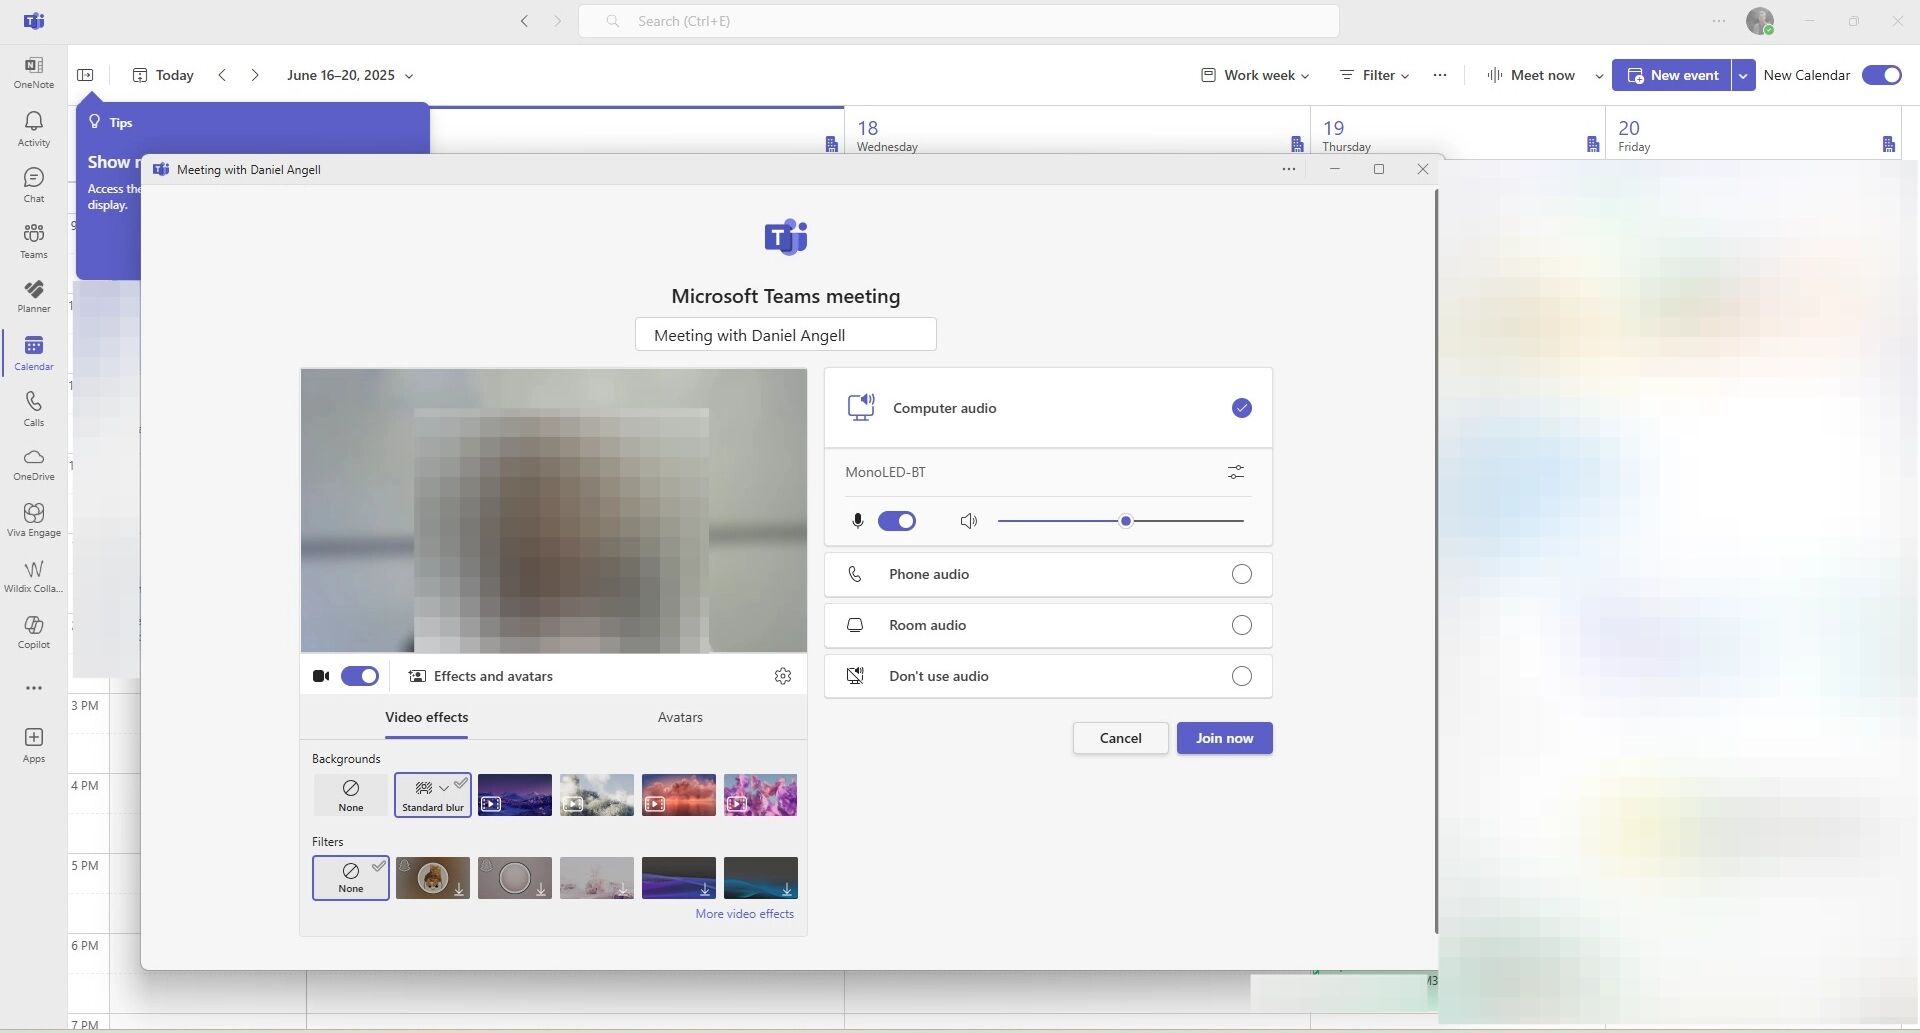Image resolution: width=1920 pixels, height=1033 pixels.
Task: Start a Meet now meeting
Action: [1531, 75]
